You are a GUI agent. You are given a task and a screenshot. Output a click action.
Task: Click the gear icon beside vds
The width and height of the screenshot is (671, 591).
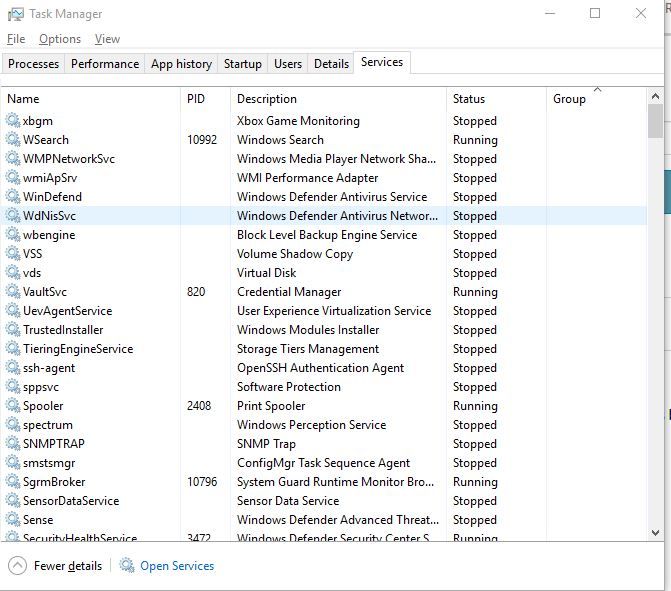click(13, 273)
